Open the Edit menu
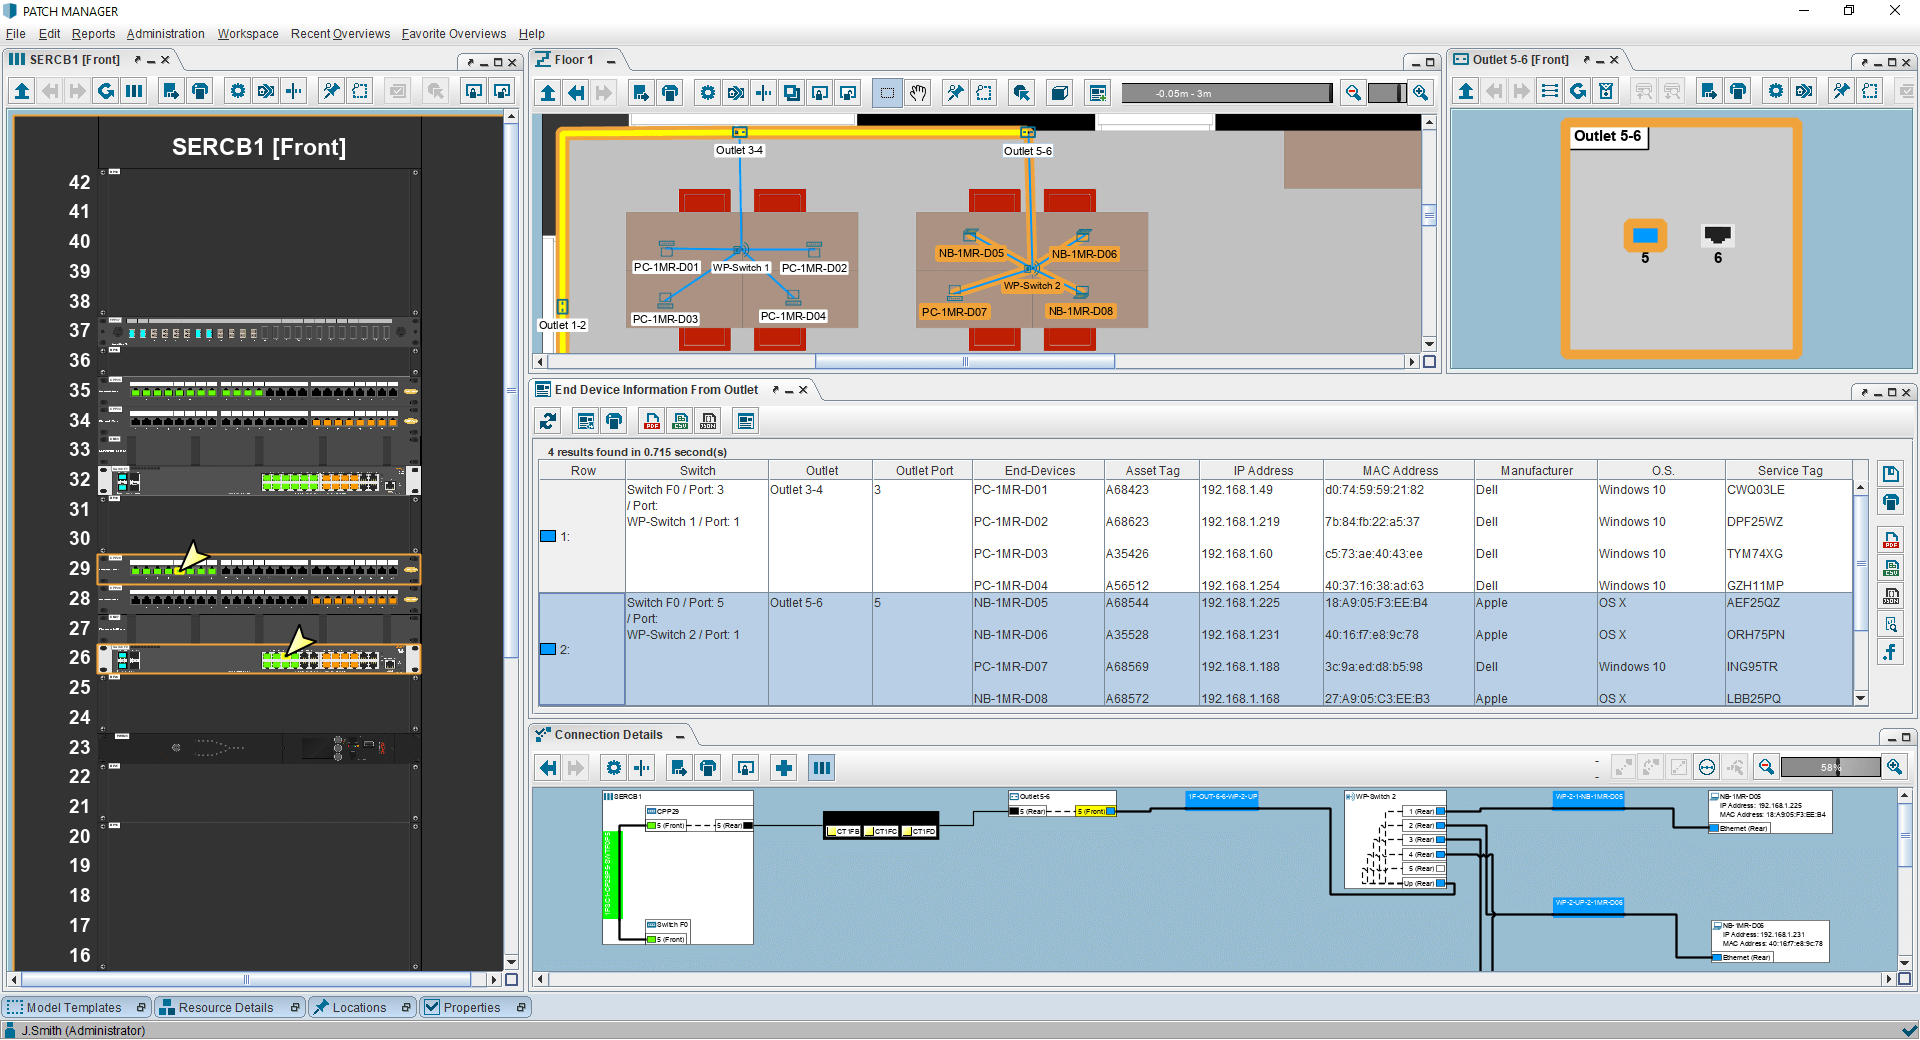This screenshot has height=1040, width=1920. [49, 34]
